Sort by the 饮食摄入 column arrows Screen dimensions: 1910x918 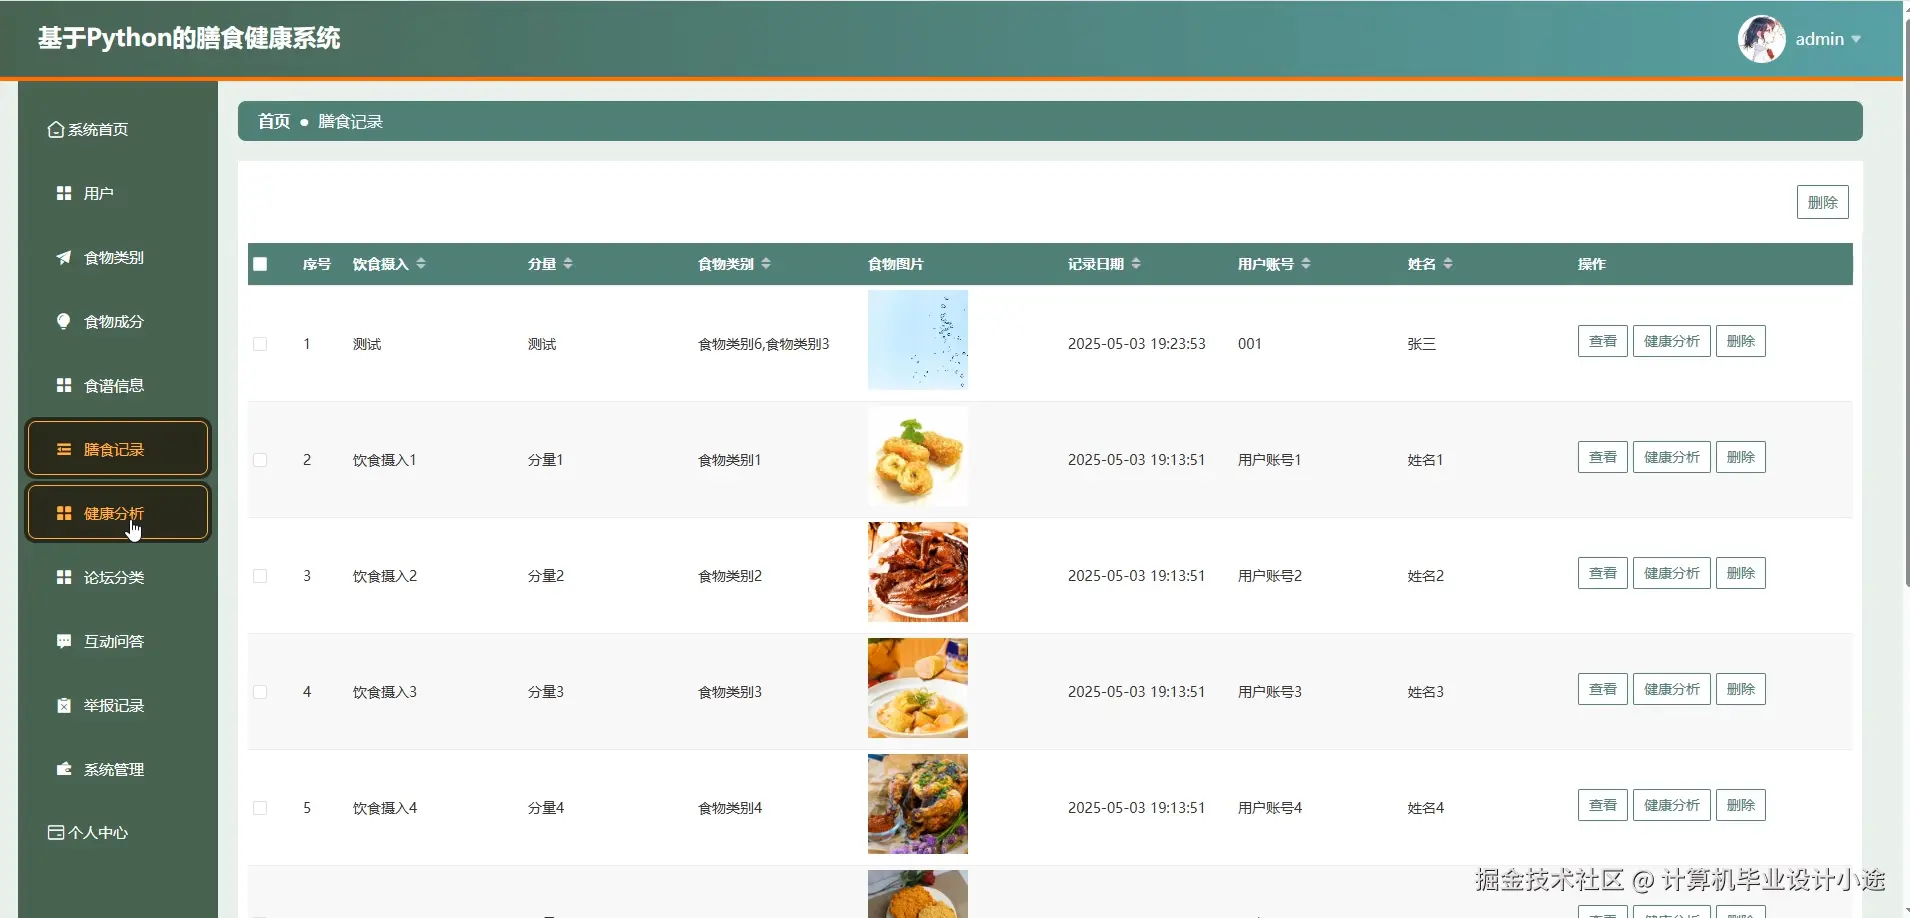(x=421, y=263)
